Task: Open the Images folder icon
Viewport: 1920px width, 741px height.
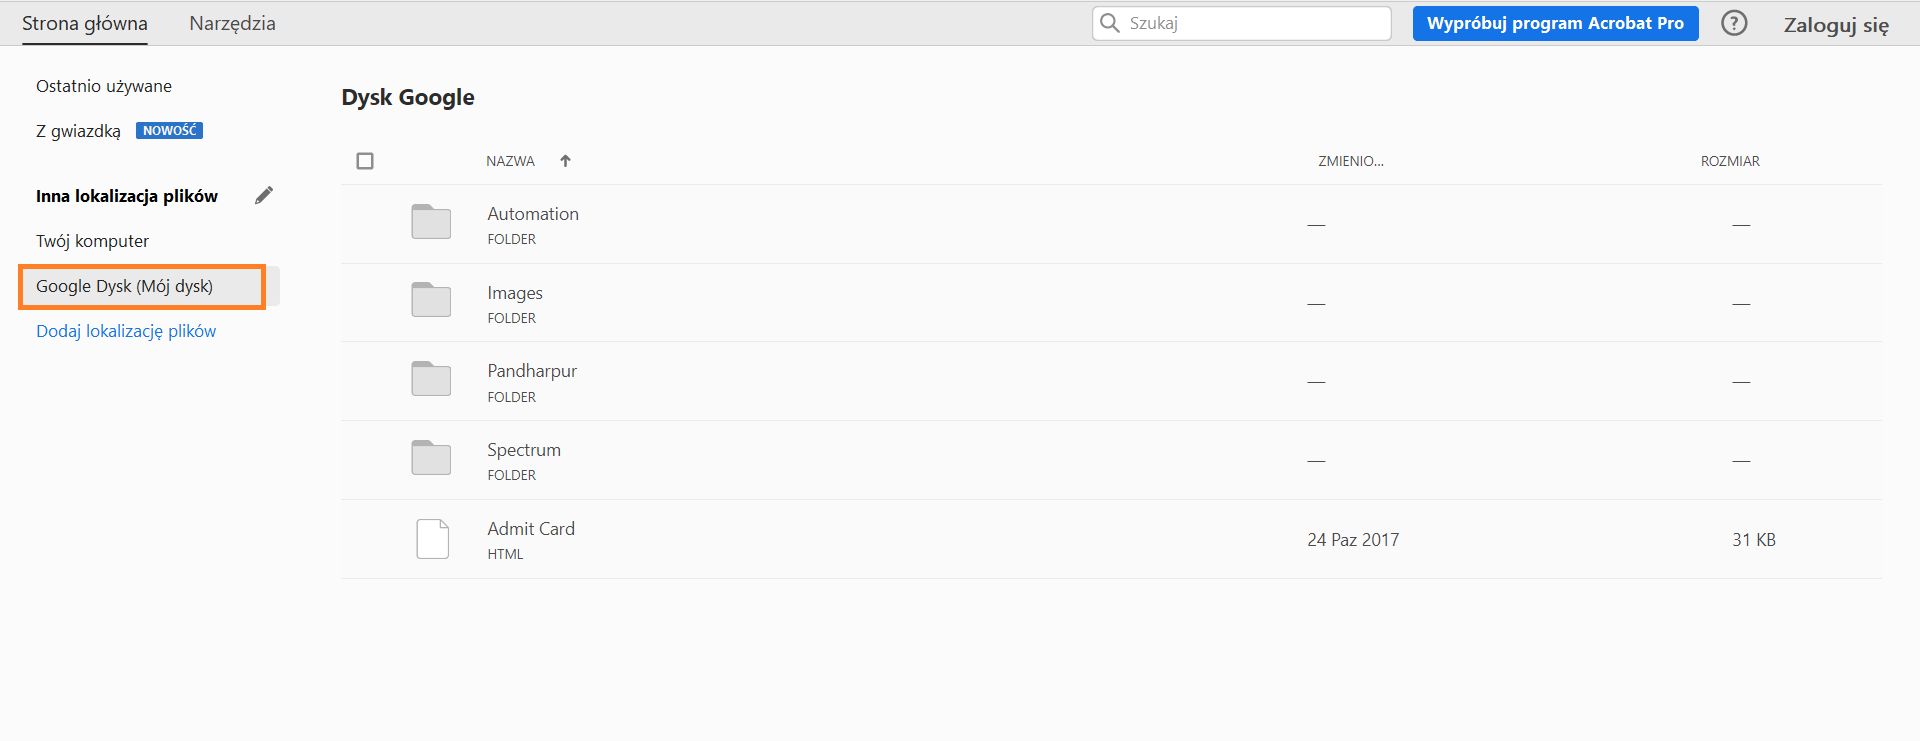Action: tap(430, 301)
